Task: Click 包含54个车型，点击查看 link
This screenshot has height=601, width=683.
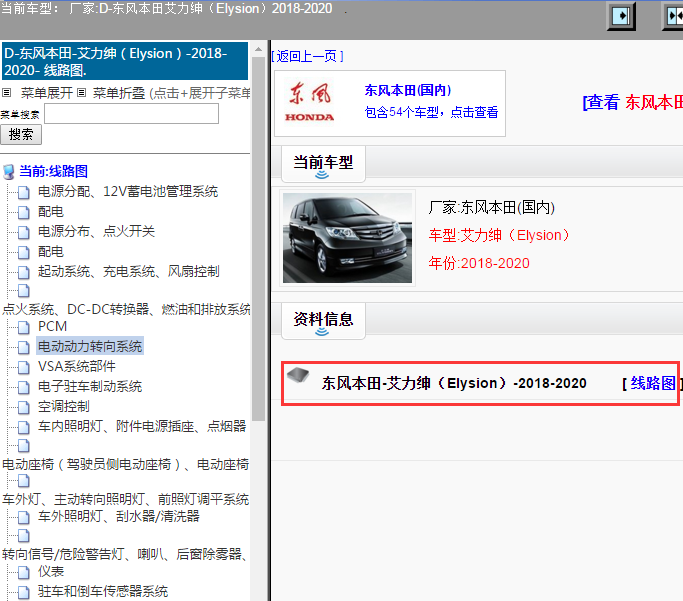Action: [431, 112]
